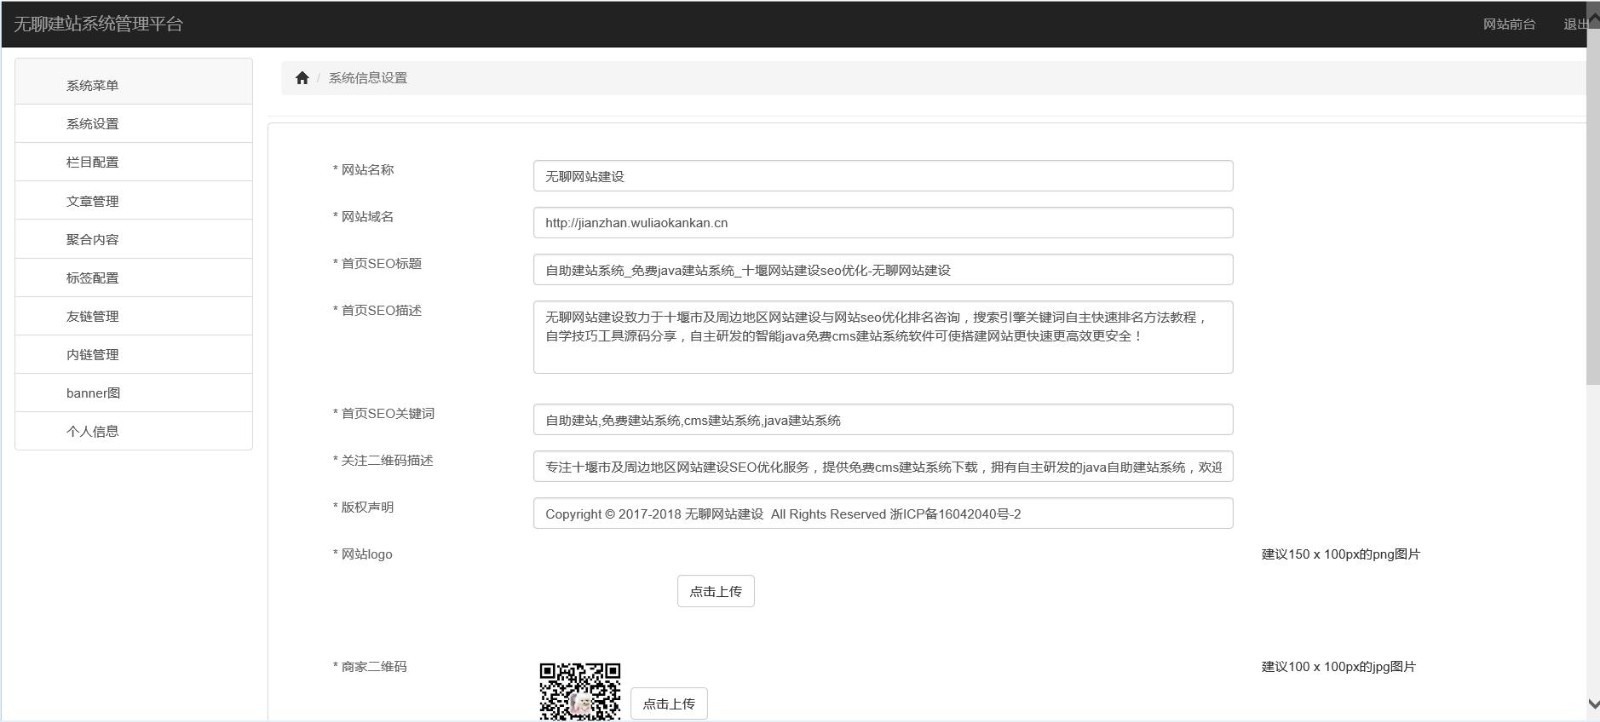Click 系统信息设置 breadcrumb text
Image resolution: width=1600 pixels, height=722 pixels.
click(x=367, y=78)
